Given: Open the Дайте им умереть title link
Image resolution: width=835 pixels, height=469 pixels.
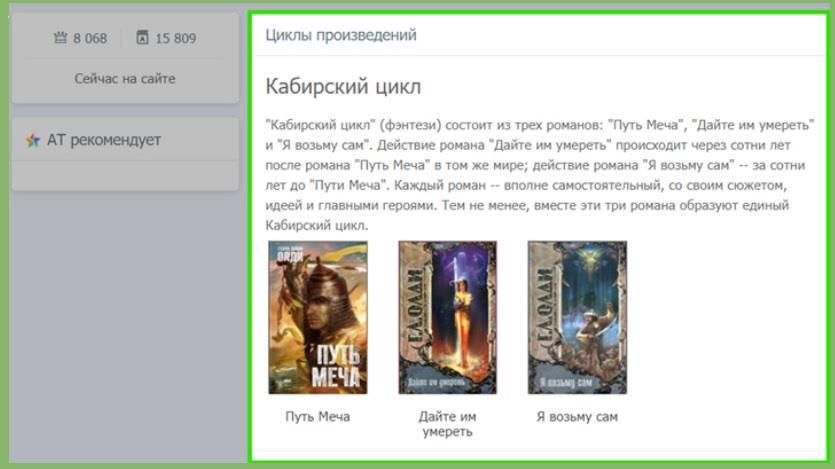Looking at the screenshot, I should click(447, 424).
